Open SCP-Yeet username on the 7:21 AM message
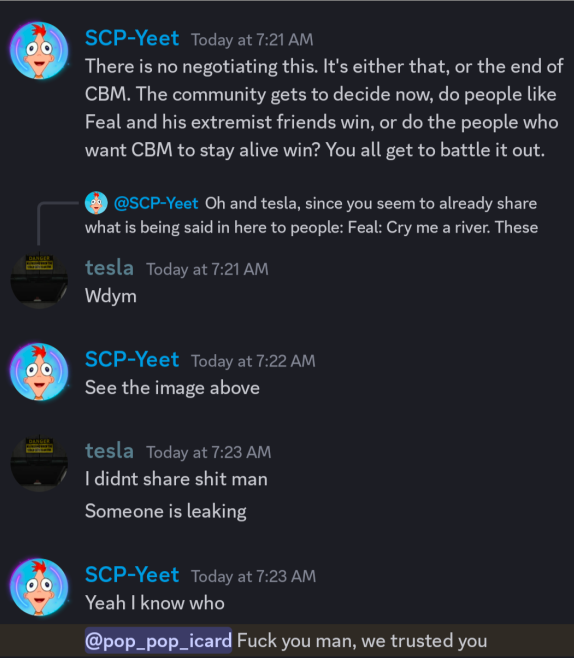This screenshot has height=658, width=574. click(132, 38)
